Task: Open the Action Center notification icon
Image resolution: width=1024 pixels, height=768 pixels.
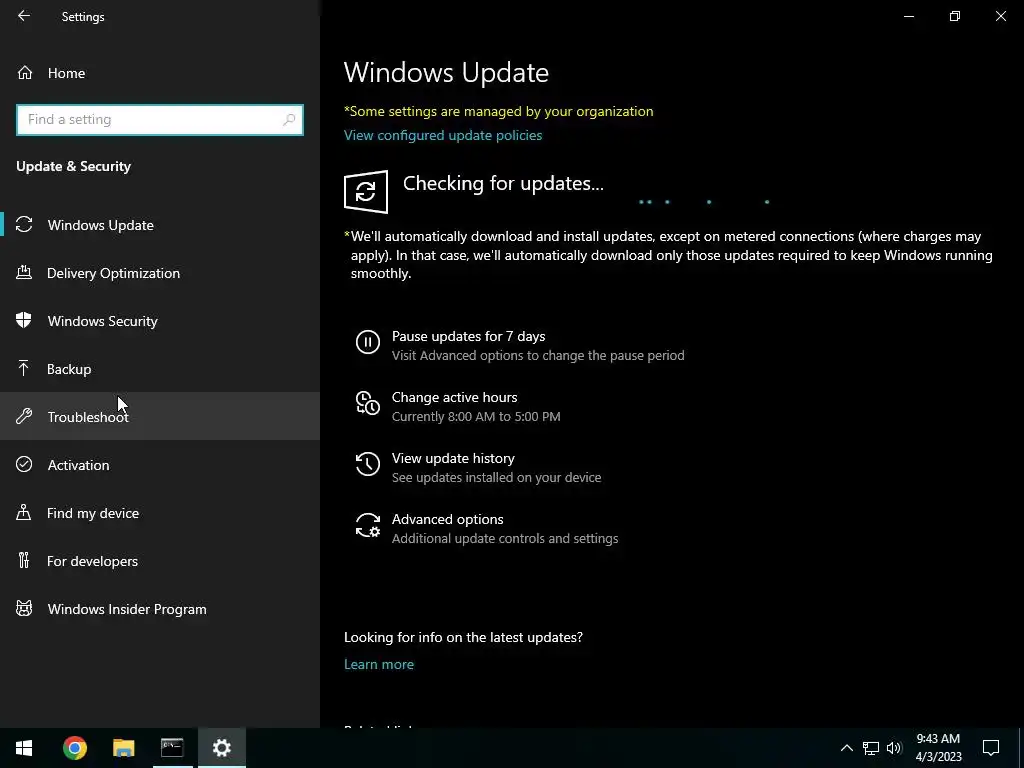Action: pos(991,748)
